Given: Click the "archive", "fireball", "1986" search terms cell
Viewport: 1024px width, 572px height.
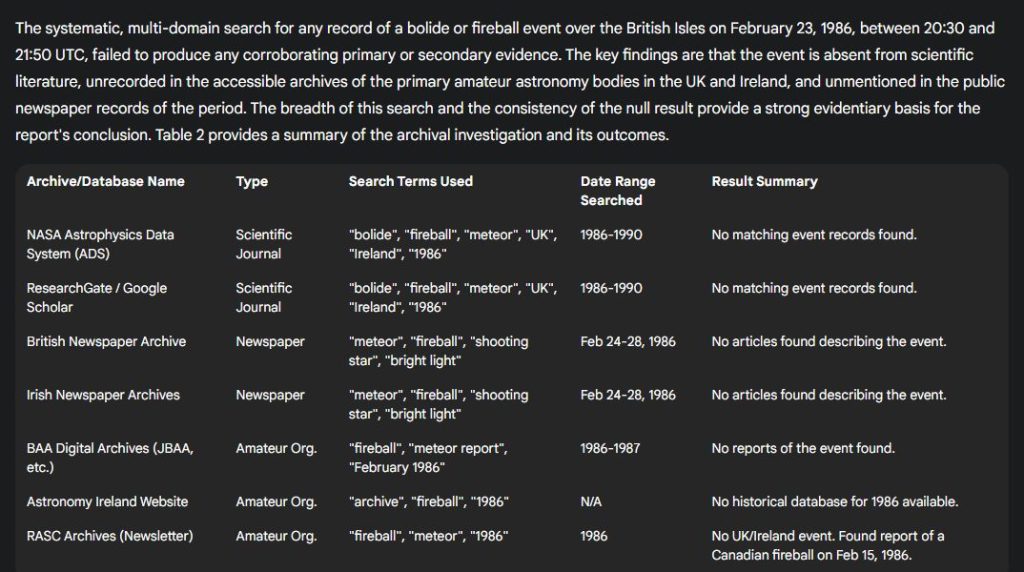Looking at the screenshot, I should point(428,501).
